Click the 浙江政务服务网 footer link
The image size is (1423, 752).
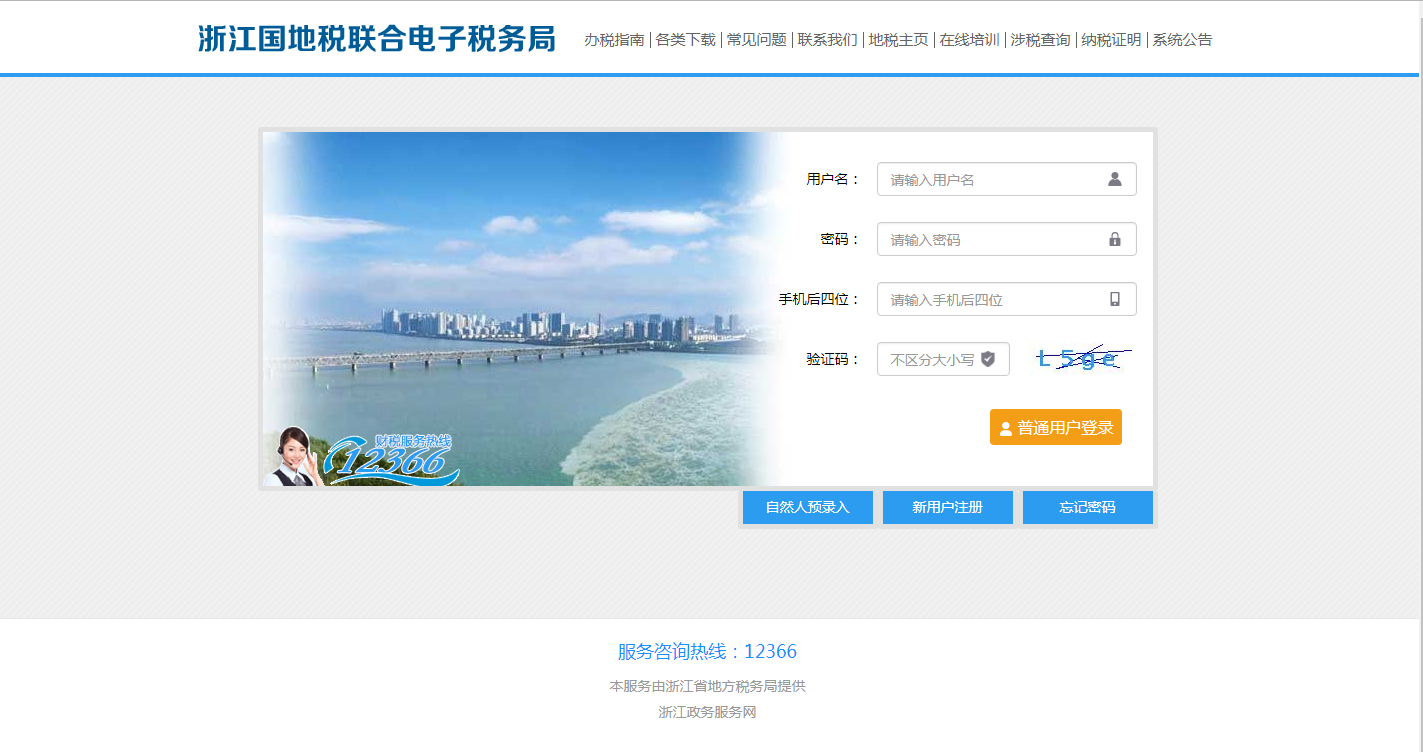[707, 713]
